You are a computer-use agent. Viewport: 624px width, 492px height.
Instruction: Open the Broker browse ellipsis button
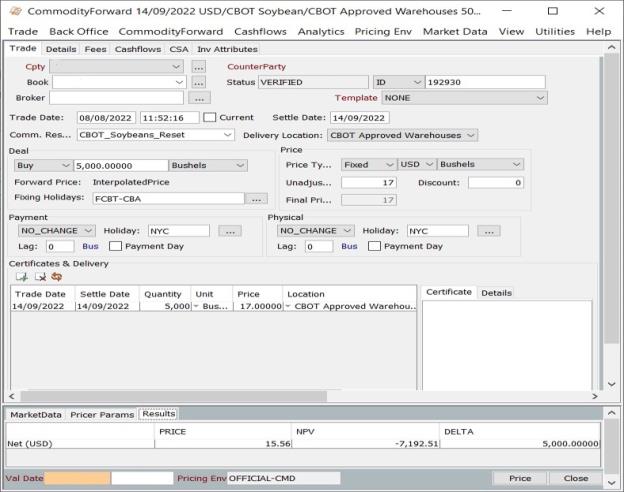(199, 98)
